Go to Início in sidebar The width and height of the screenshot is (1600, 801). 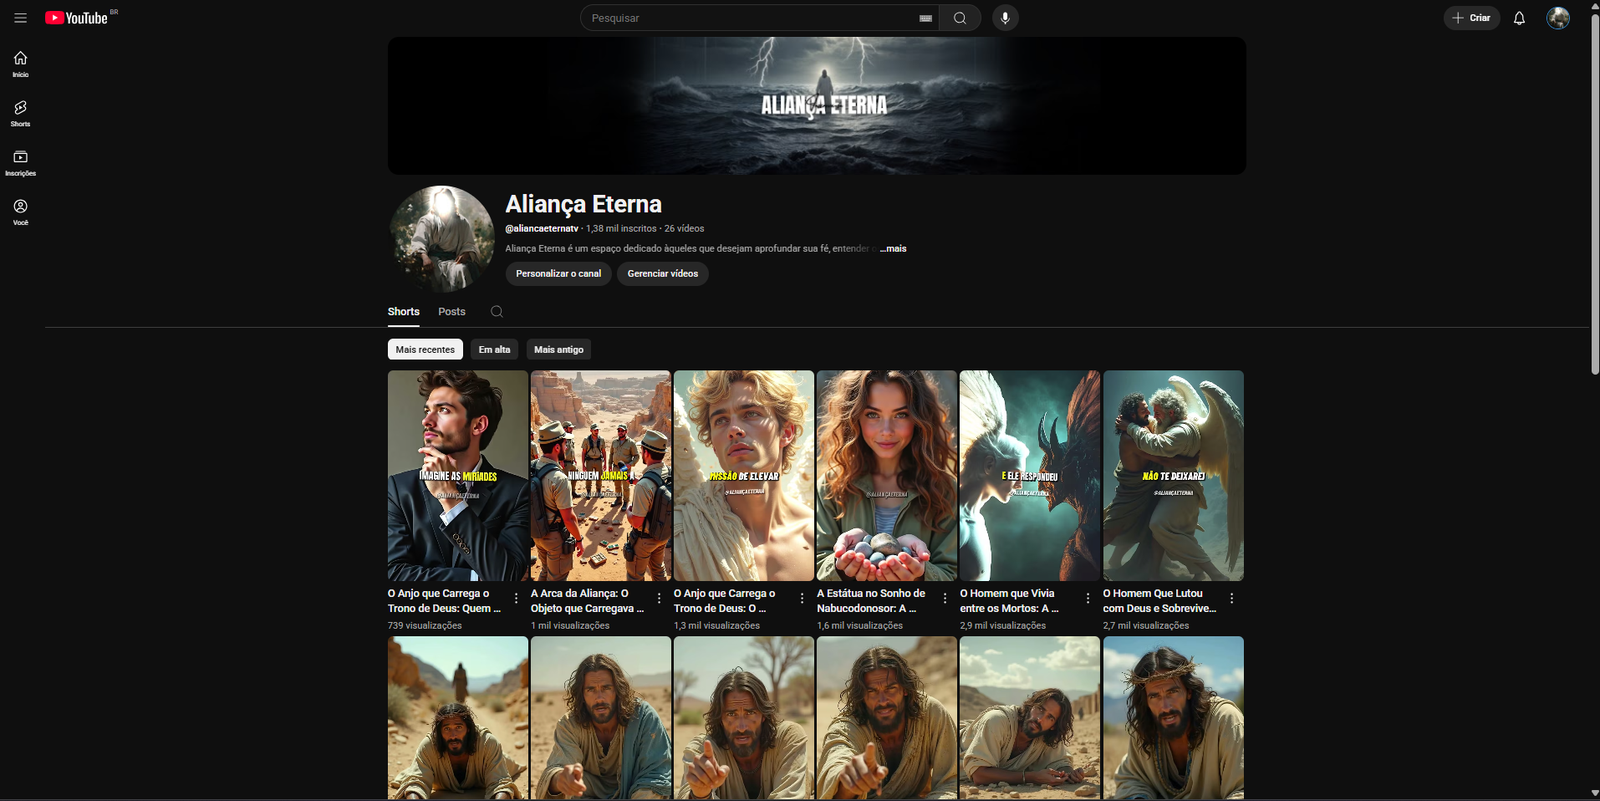pyautogui.click(x=20, y=64)
